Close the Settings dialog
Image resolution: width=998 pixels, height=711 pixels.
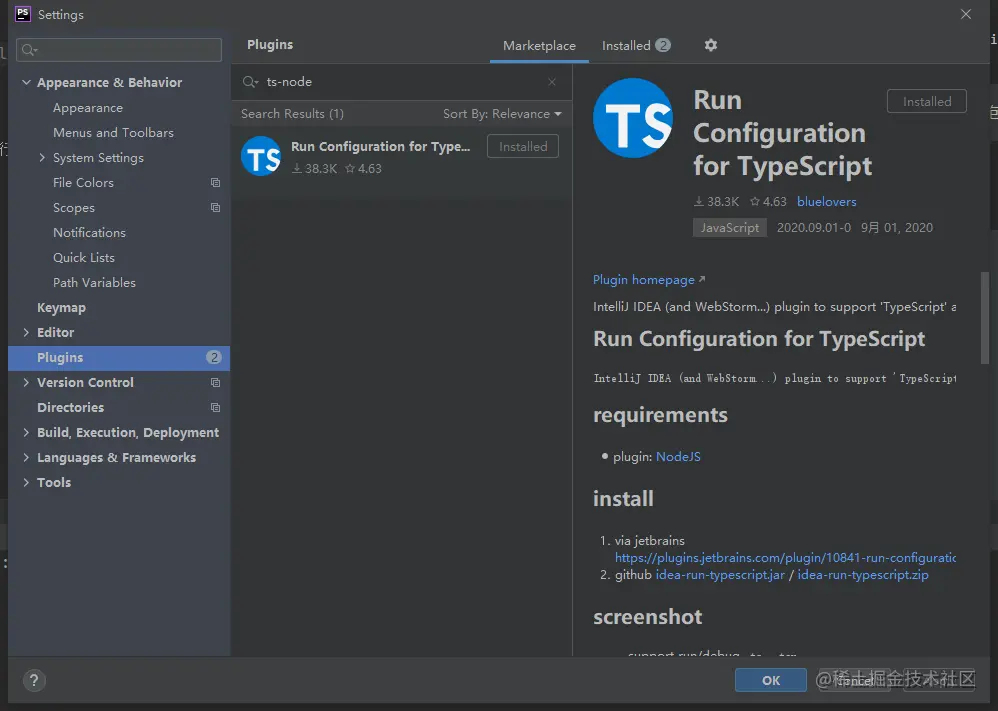(966, 14)
